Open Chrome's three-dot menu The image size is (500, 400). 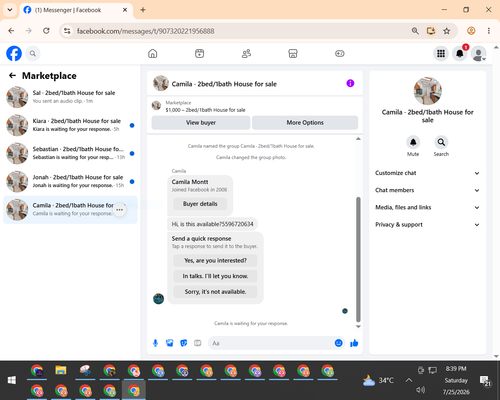pyautogui.click(x=489, y=31)
